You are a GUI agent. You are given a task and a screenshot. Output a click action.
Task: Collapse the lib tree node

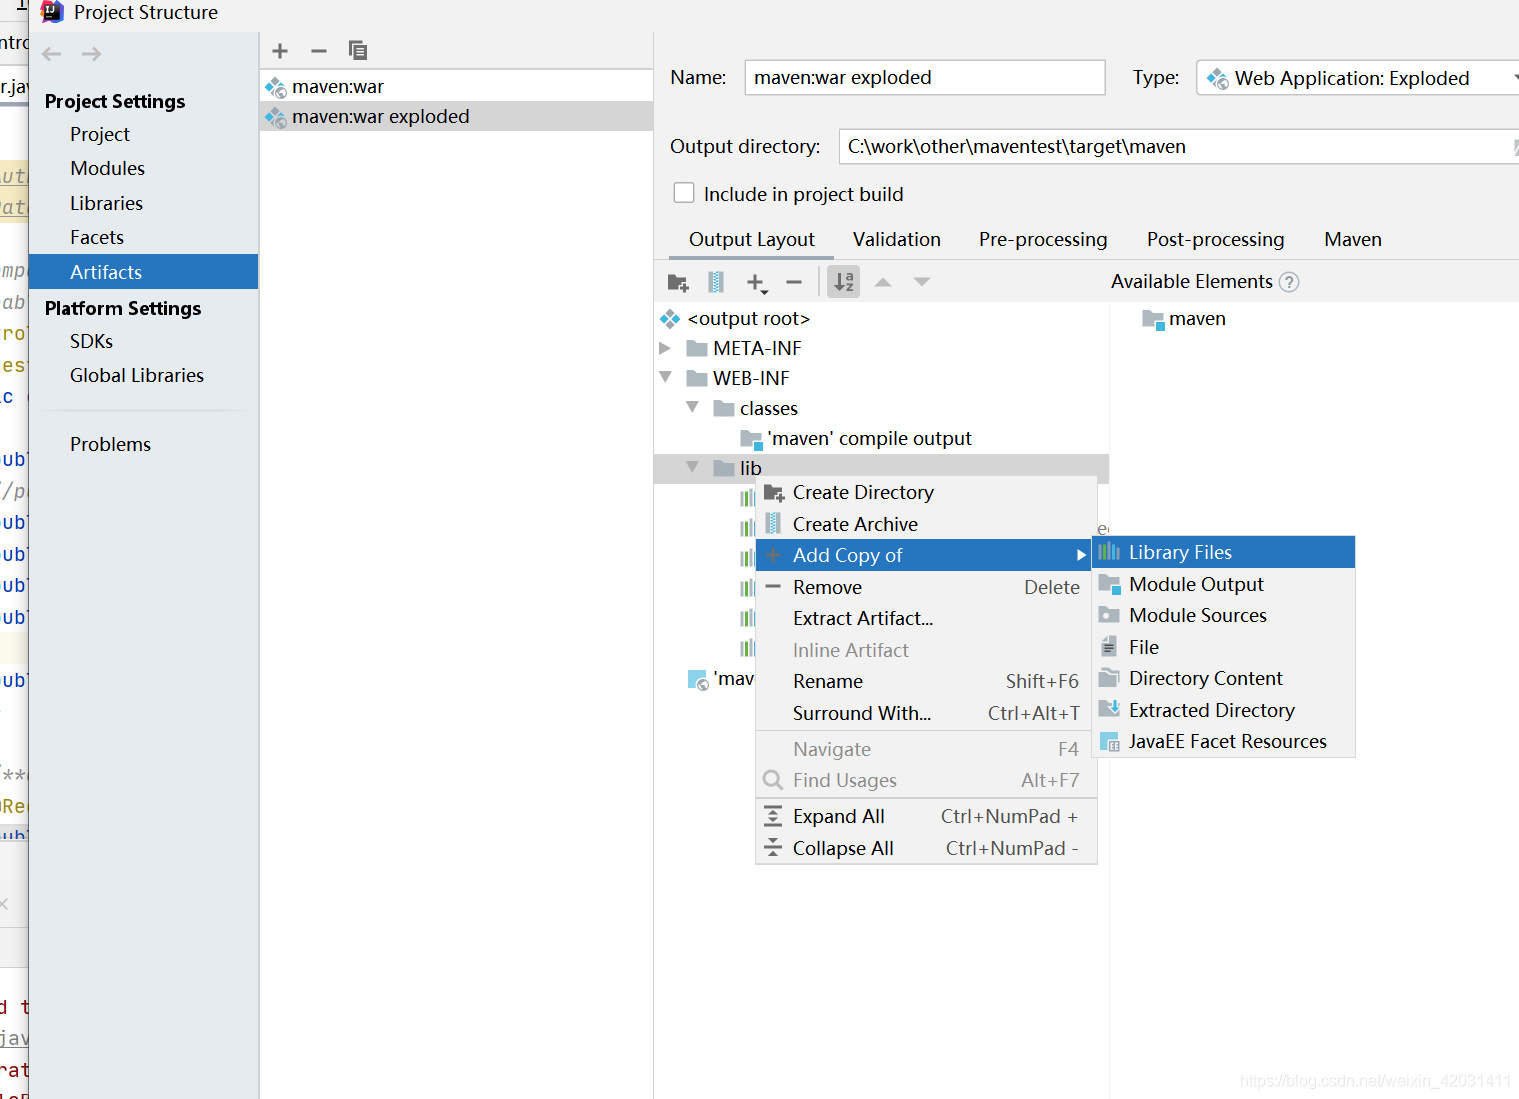(x=692, y=467)
